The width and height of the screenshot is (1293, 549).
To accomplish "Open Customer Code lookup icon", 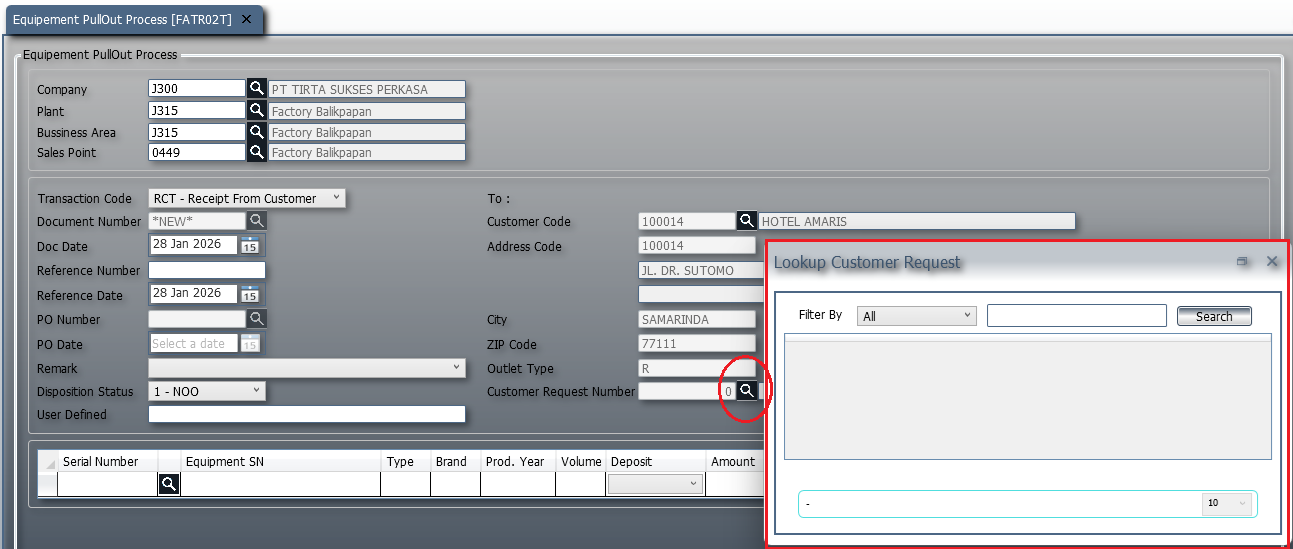I will [x=746, y=221].
